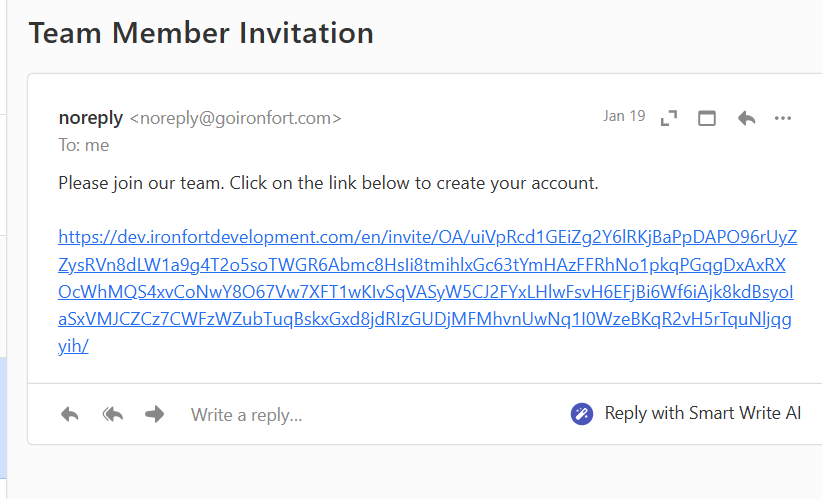
Task: Expand the 'To: me' recipient details
Action: point(84,145)
